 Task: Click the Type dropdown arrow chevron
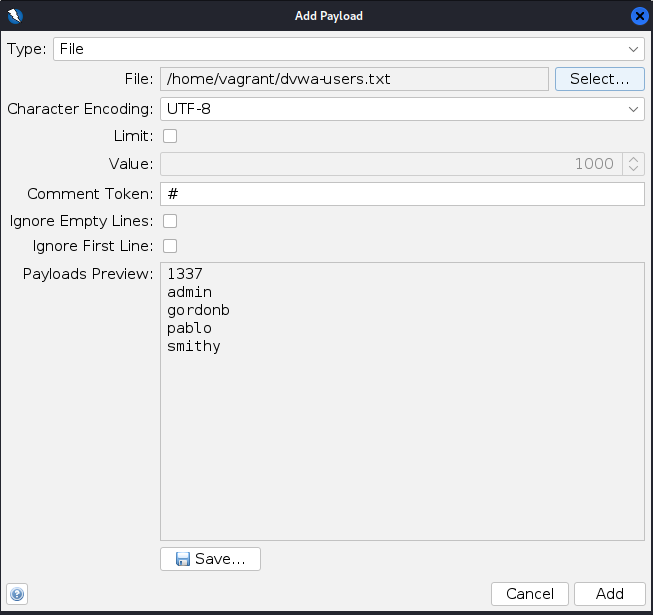coord(634,49)
